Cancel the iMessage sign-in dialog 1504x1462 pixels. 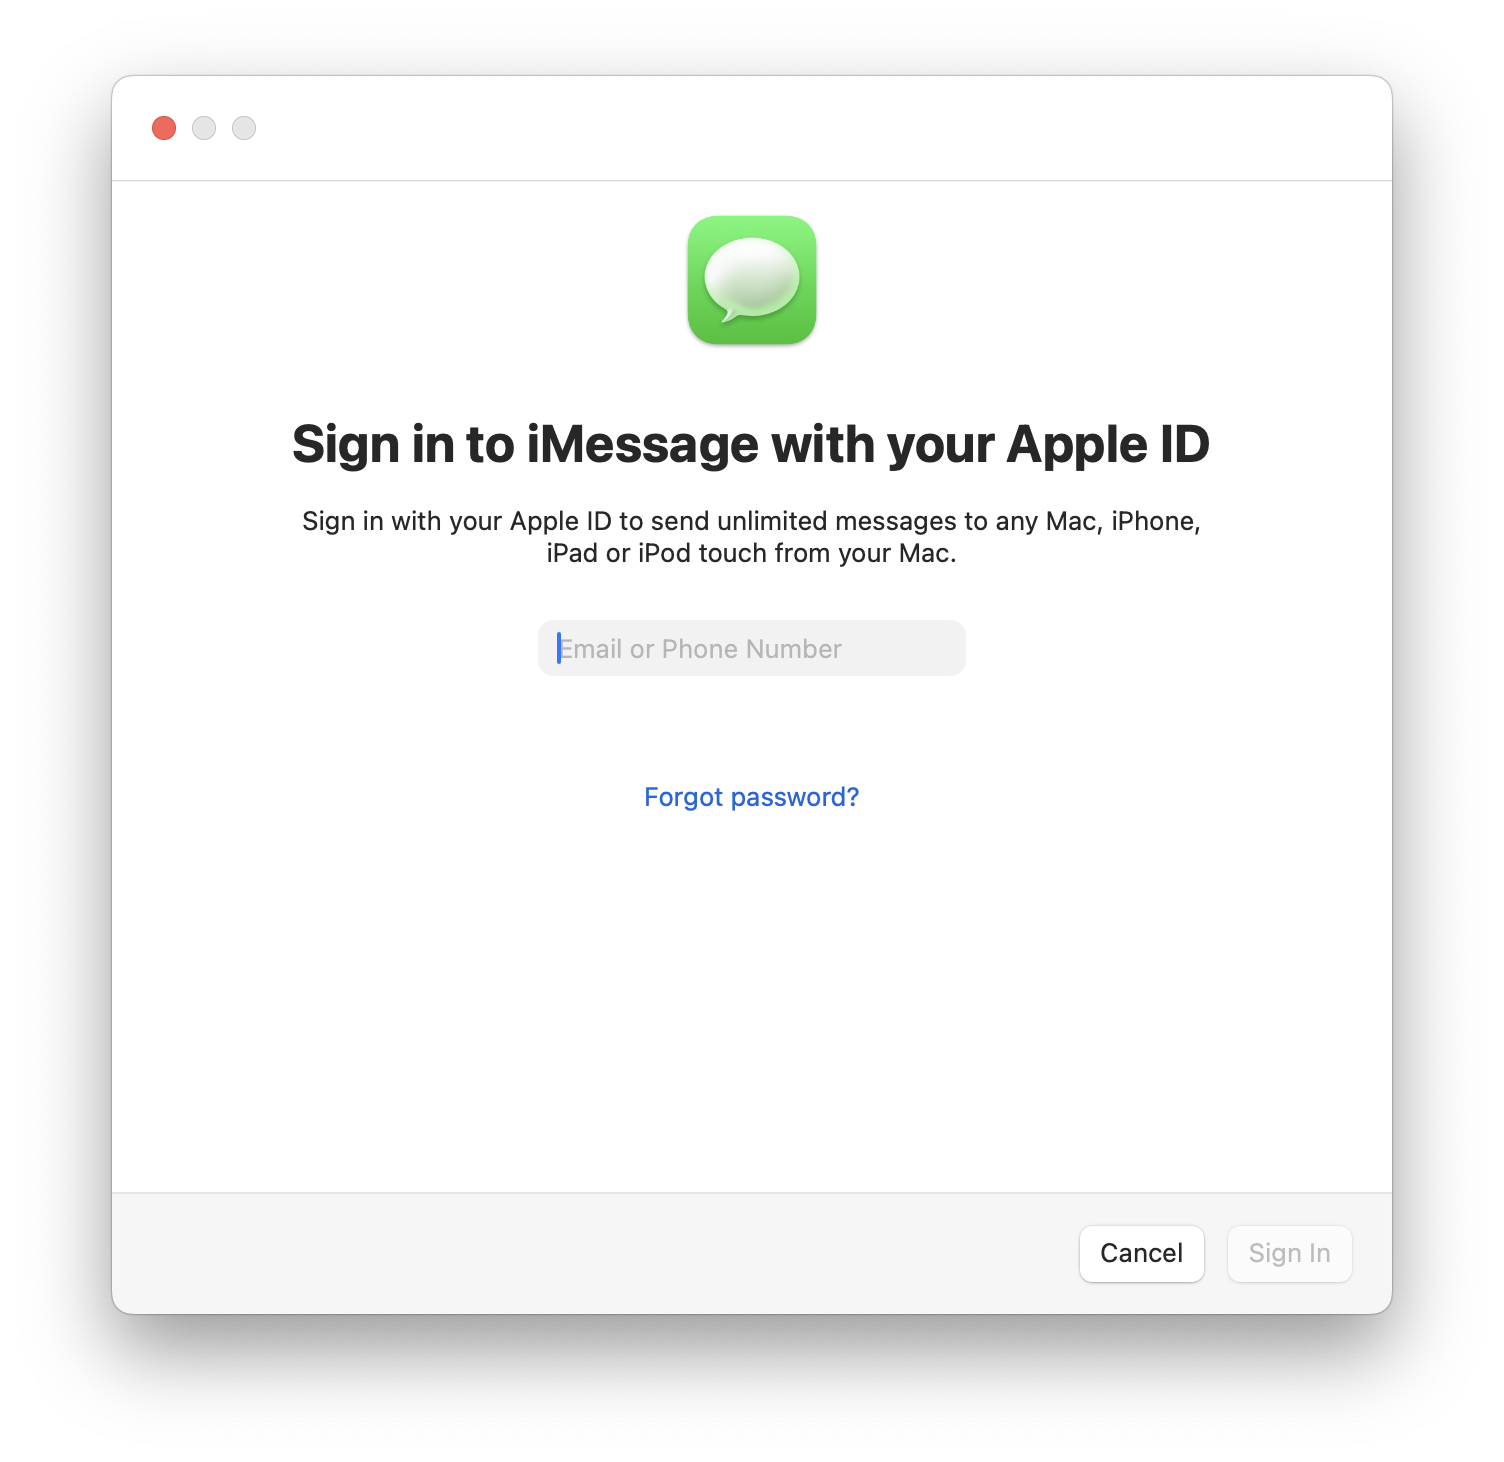tap(1141, 1253)
